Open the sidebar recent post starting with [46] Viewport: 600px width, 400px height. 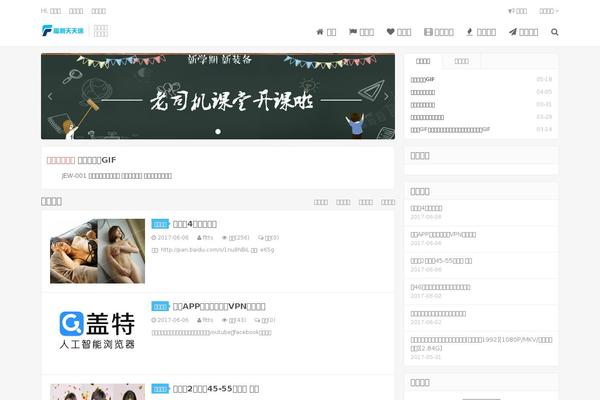[x=440, y=287]
